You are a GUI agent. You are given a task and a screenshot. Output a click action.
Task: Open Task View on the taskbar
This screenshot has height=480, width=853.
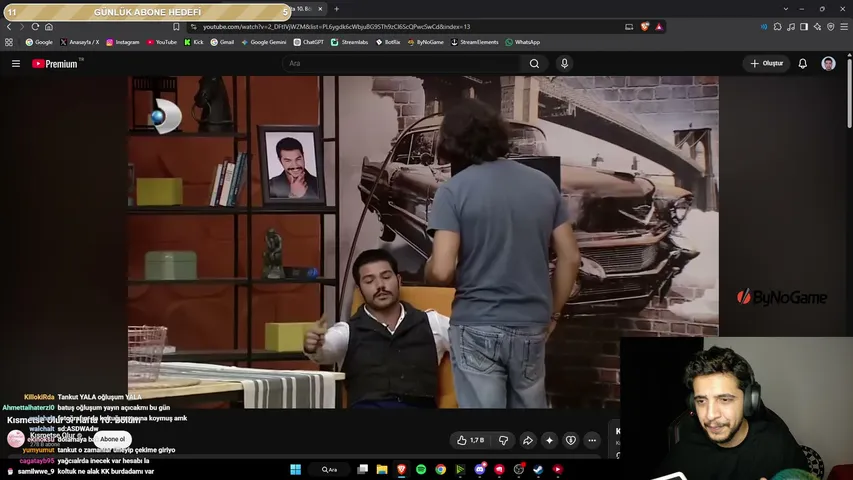tap(362, 469)
